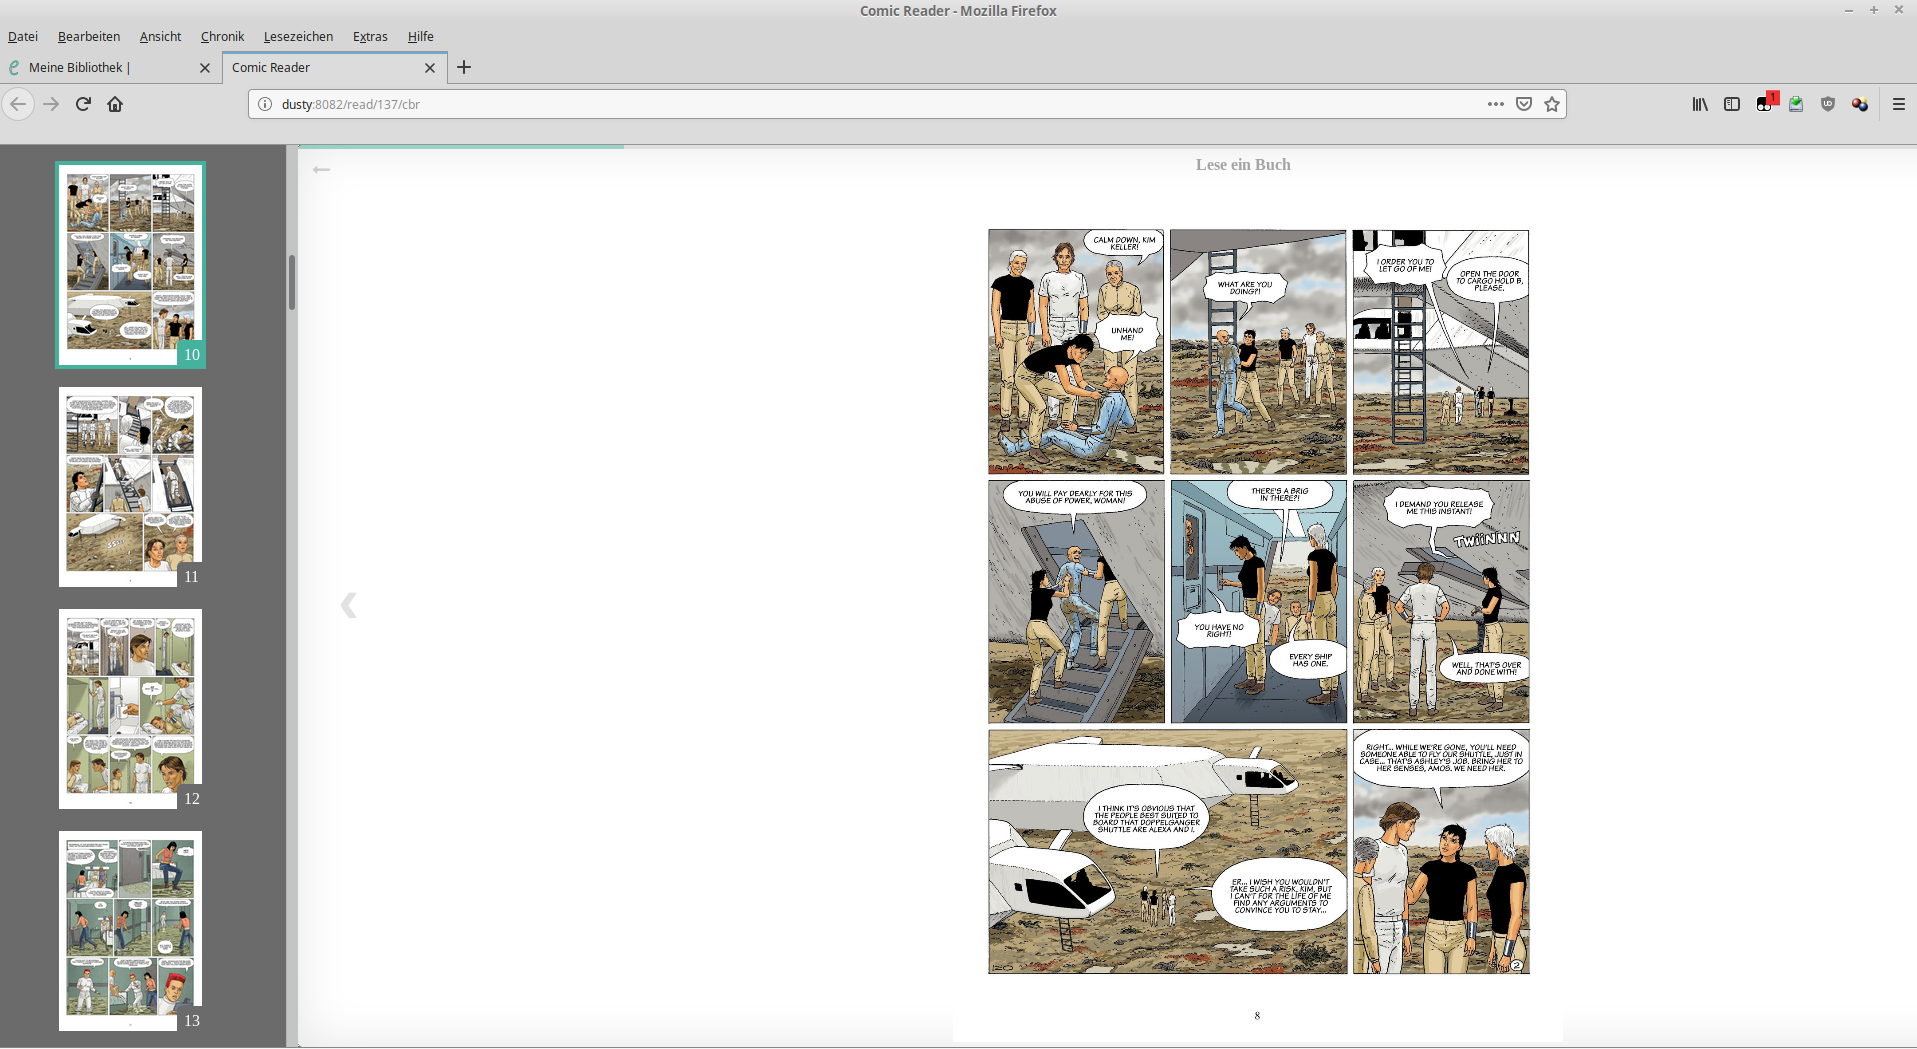Open the Firefox hamburger menu
Viewport: 1917px width, 1049px height.
[x=1899, y=104]
